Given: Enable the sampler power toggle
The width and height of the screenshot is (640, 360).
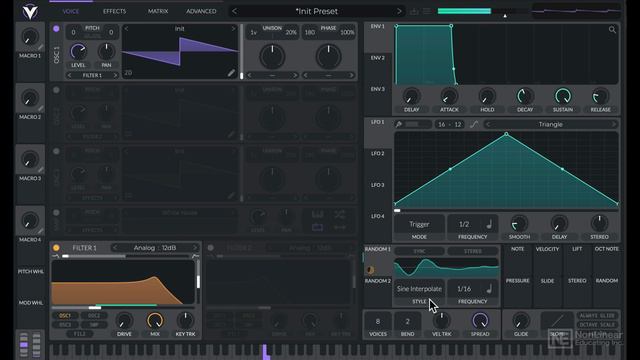Looking at the screenshot, I should pos(56,212).
